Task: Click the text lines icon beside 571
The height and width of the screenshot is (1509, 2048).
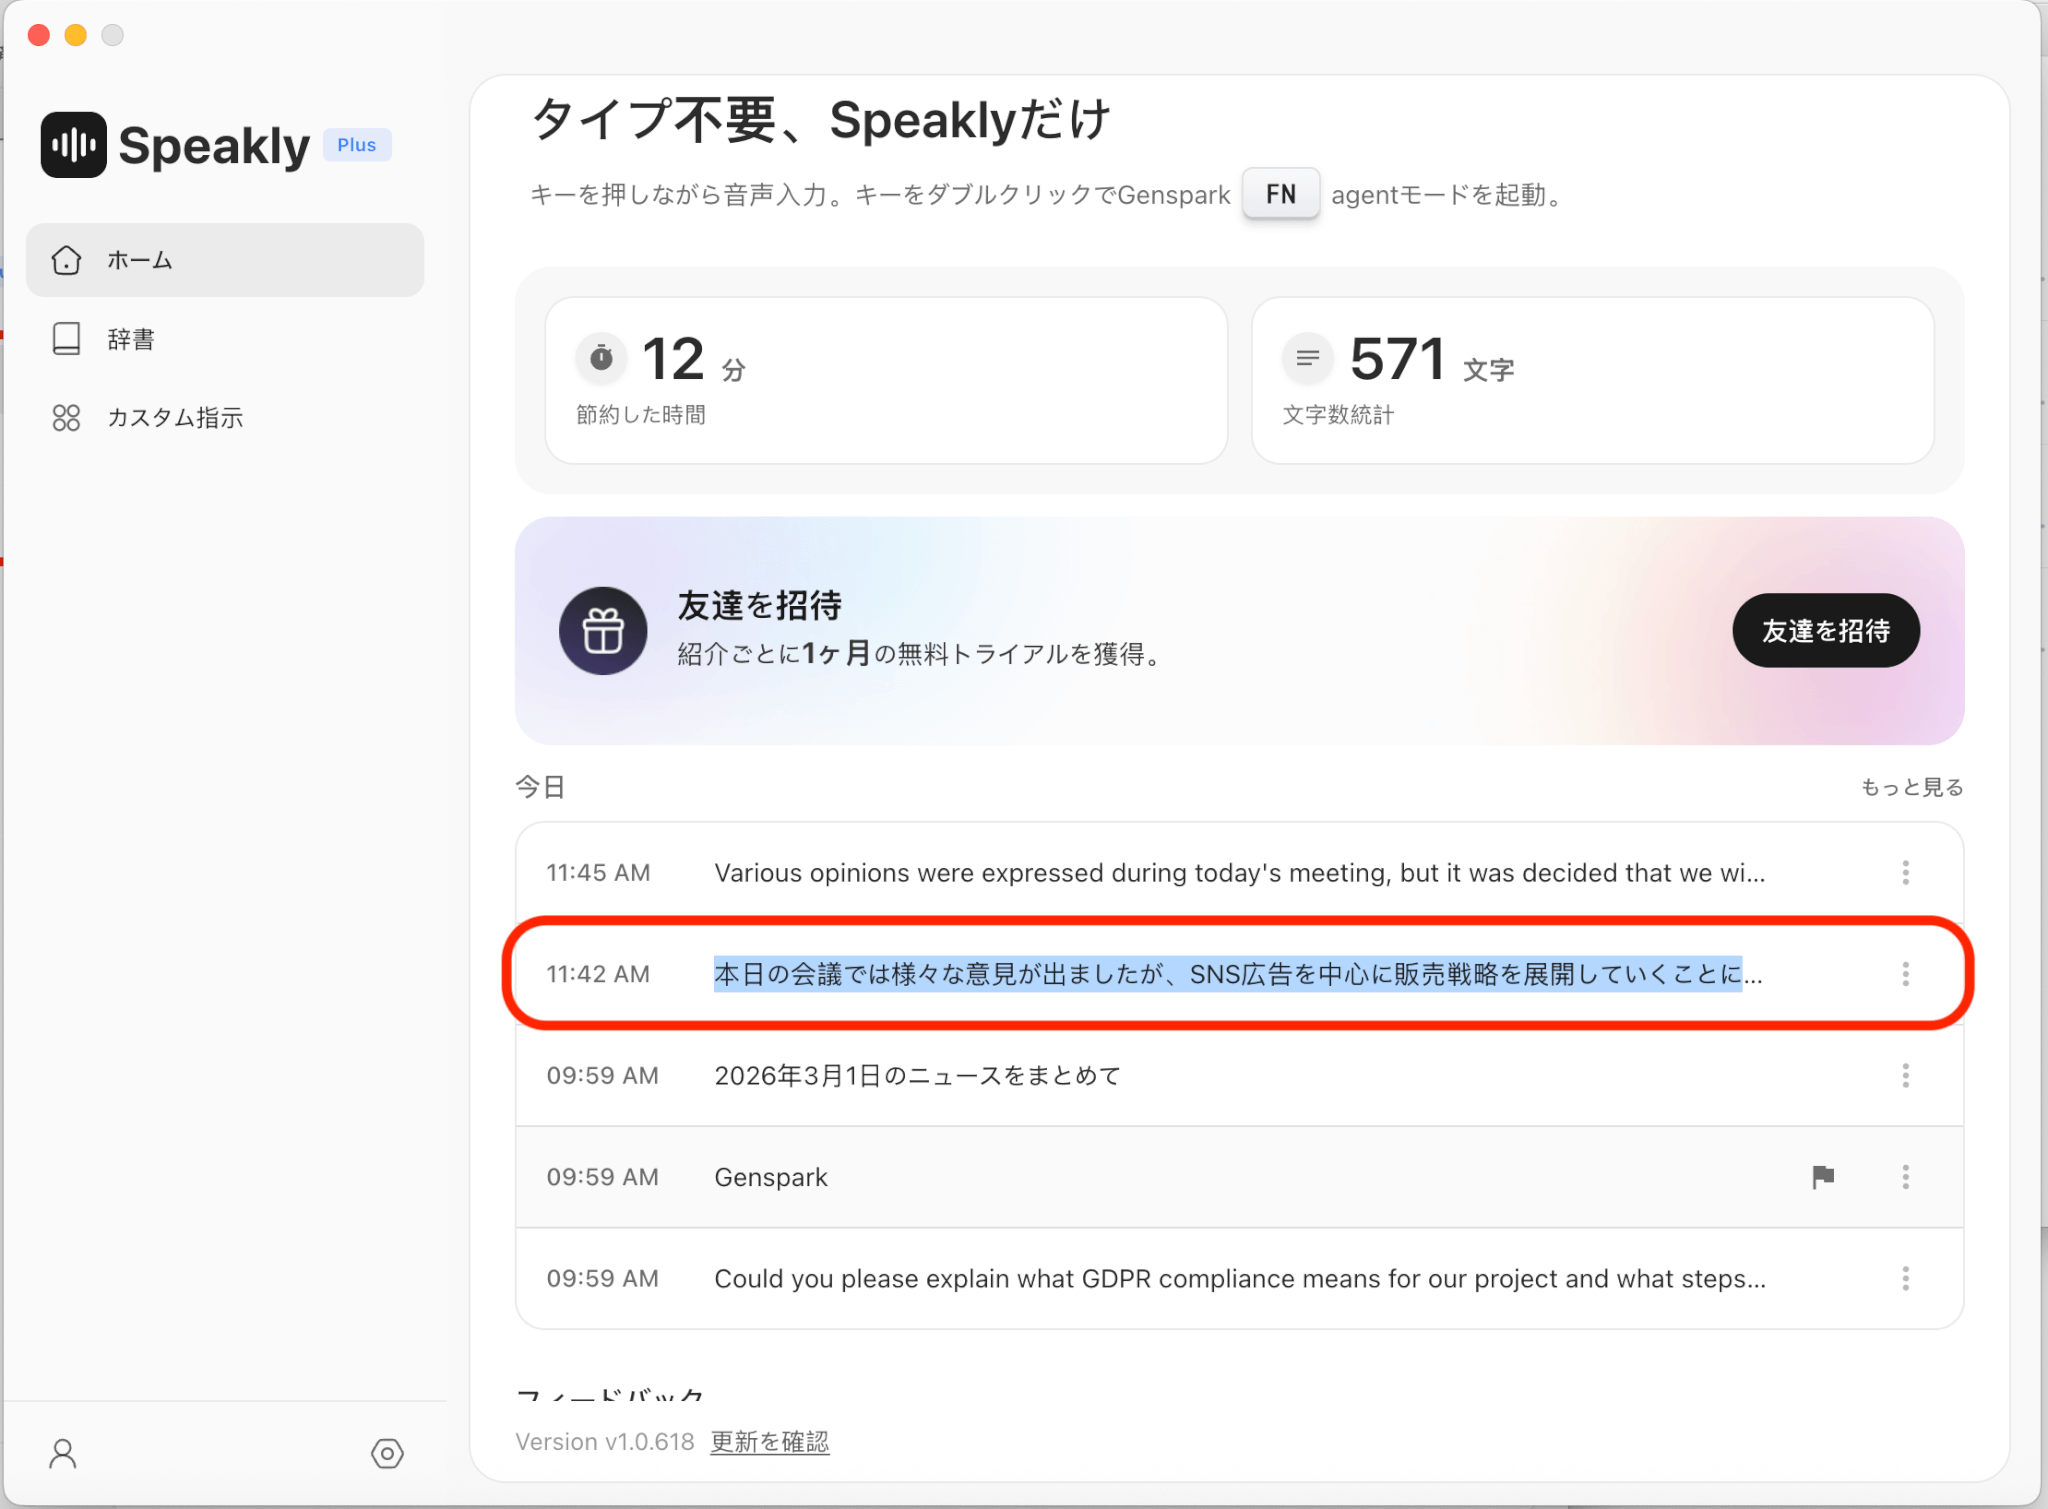Action: 1307,358
